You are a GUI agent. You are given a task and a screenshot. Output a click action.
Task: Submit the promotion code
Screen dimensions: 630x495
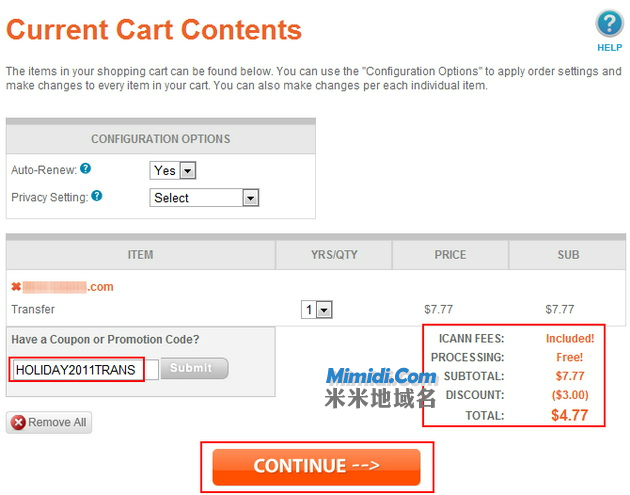point(194,368)
